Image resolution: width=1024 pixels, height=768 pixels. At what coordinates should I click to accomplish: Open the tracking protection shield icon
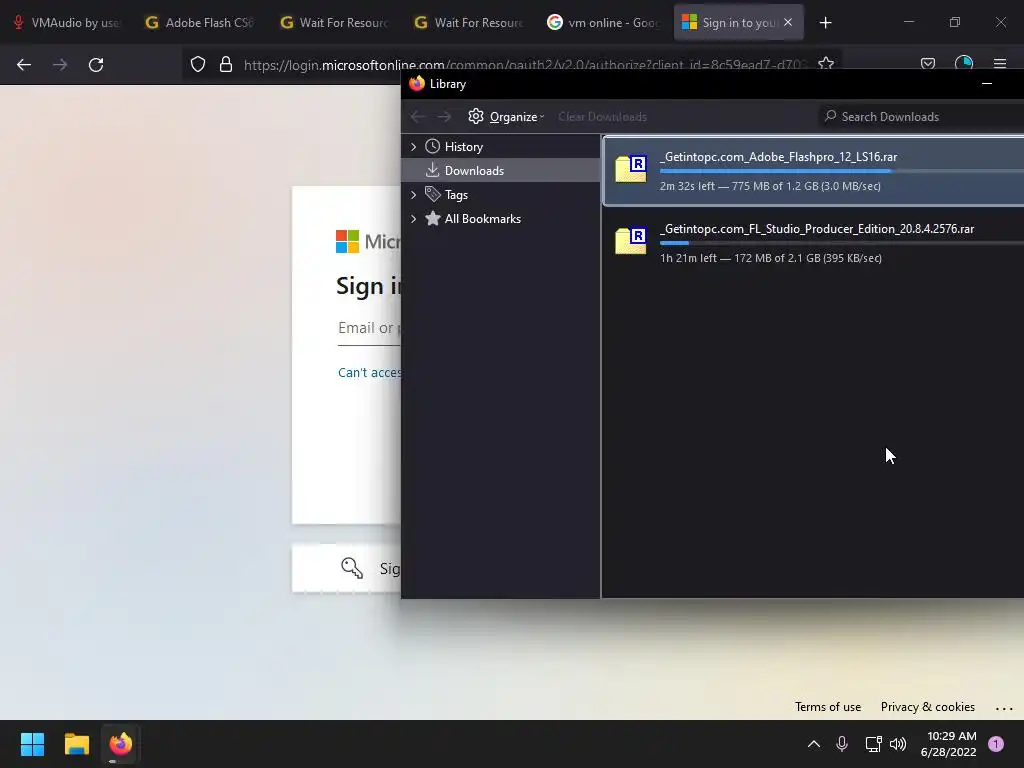pyautogui.click(x=198, y=64)
